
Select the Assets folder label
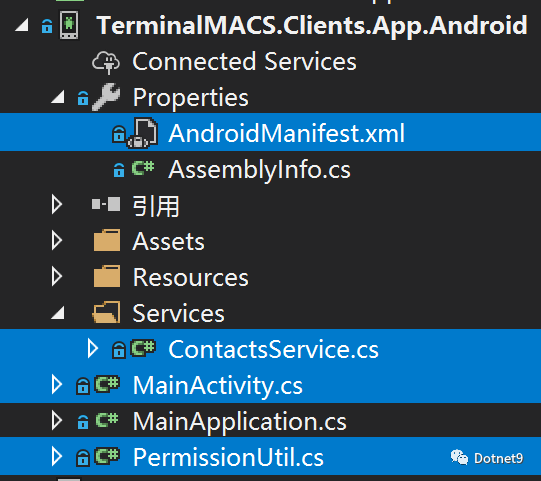pyautogui.click(x=168, y=242)
